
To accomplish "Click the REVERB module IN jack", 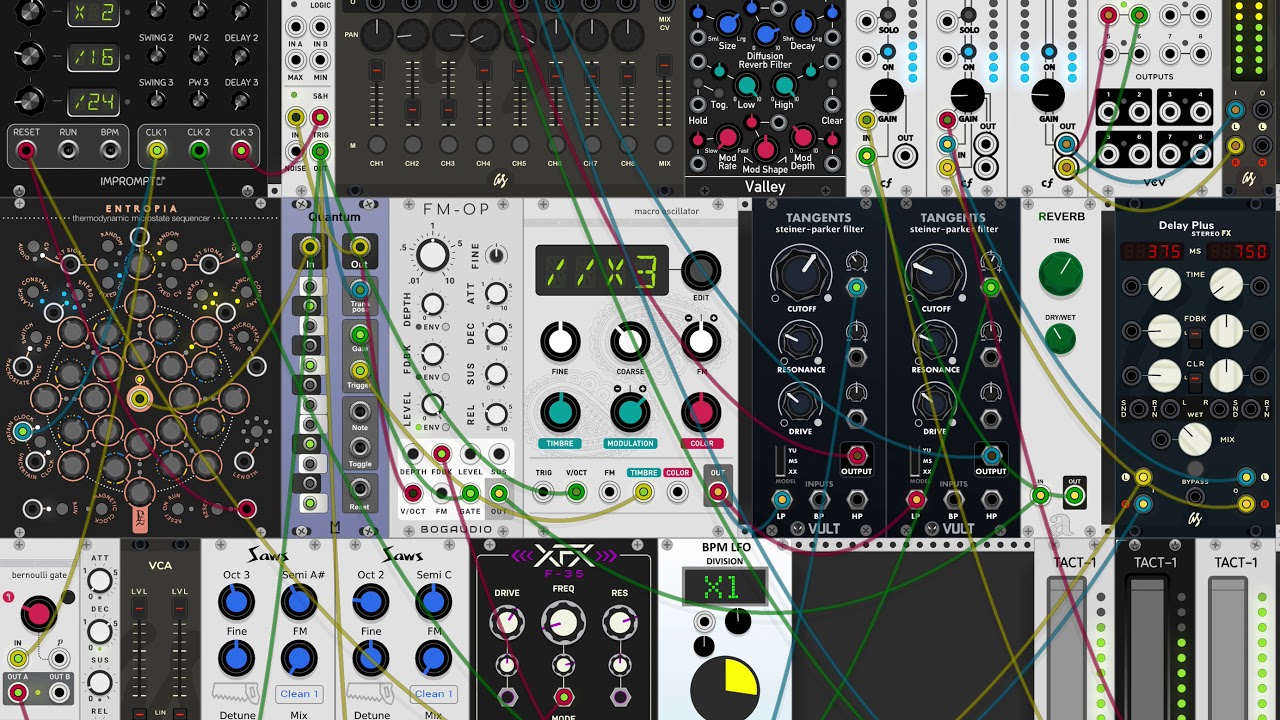I will click(1041, 495).
